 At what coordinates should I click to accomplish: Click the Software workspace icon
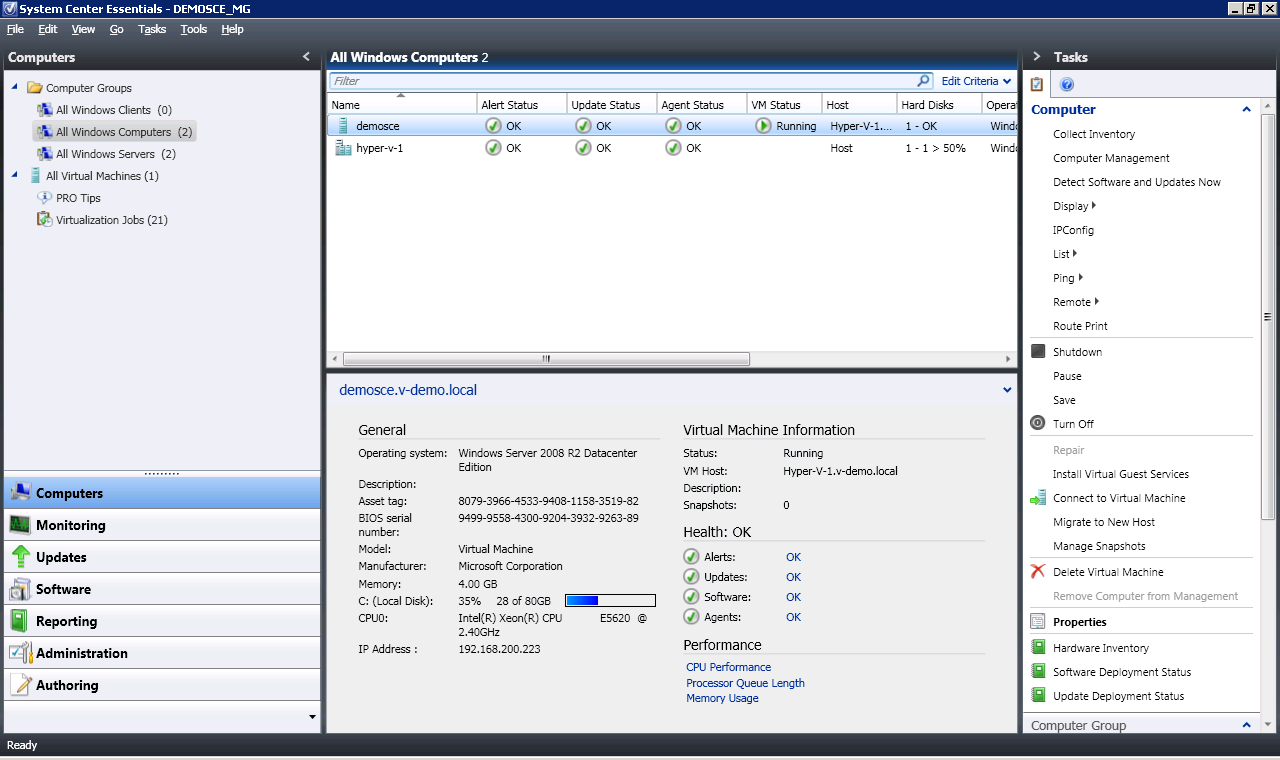pyautogui.click(x=20, y=589)
